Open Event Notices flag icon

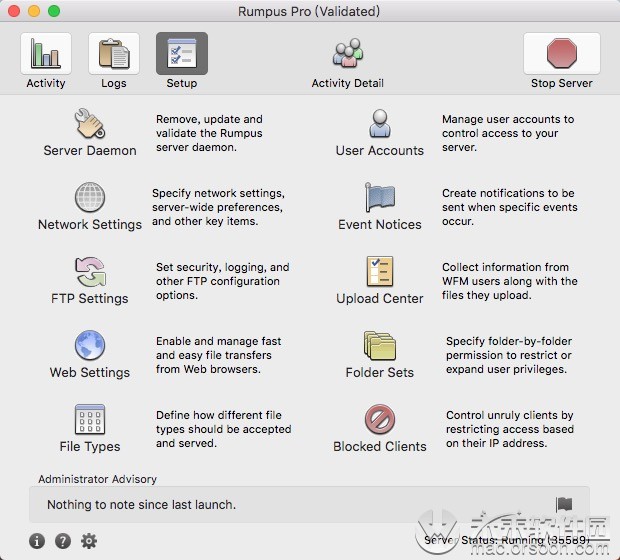380,197
